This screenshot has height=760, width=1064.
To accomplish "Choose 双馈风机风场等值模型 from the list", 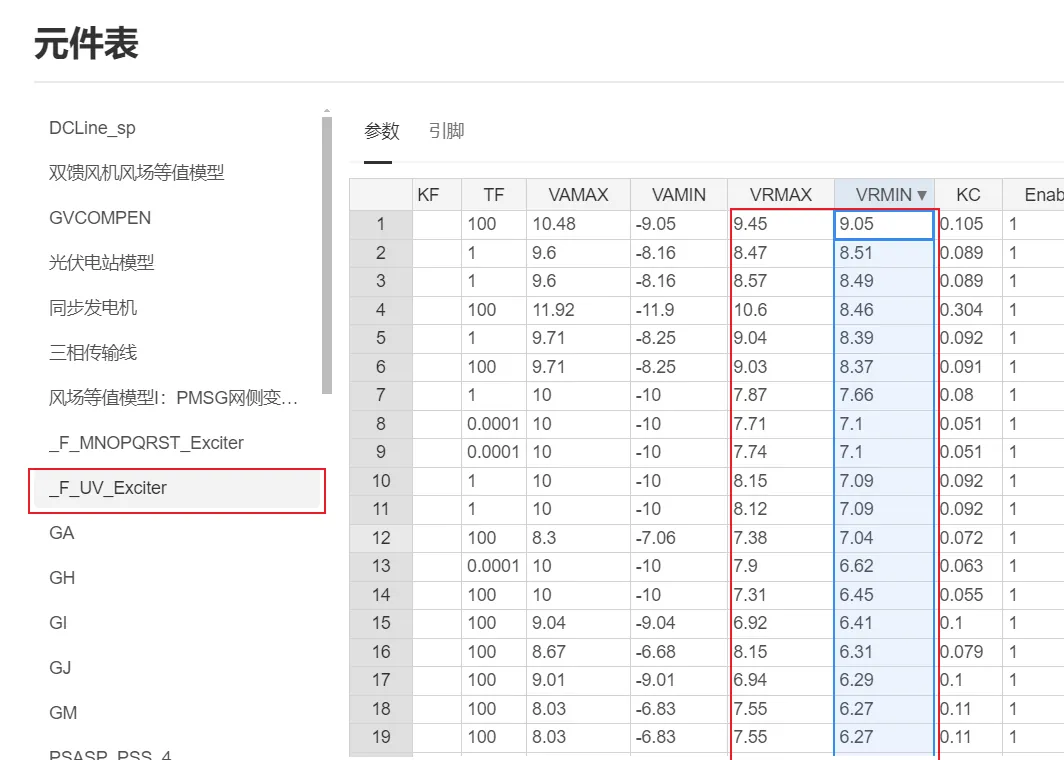I will 136,173.
